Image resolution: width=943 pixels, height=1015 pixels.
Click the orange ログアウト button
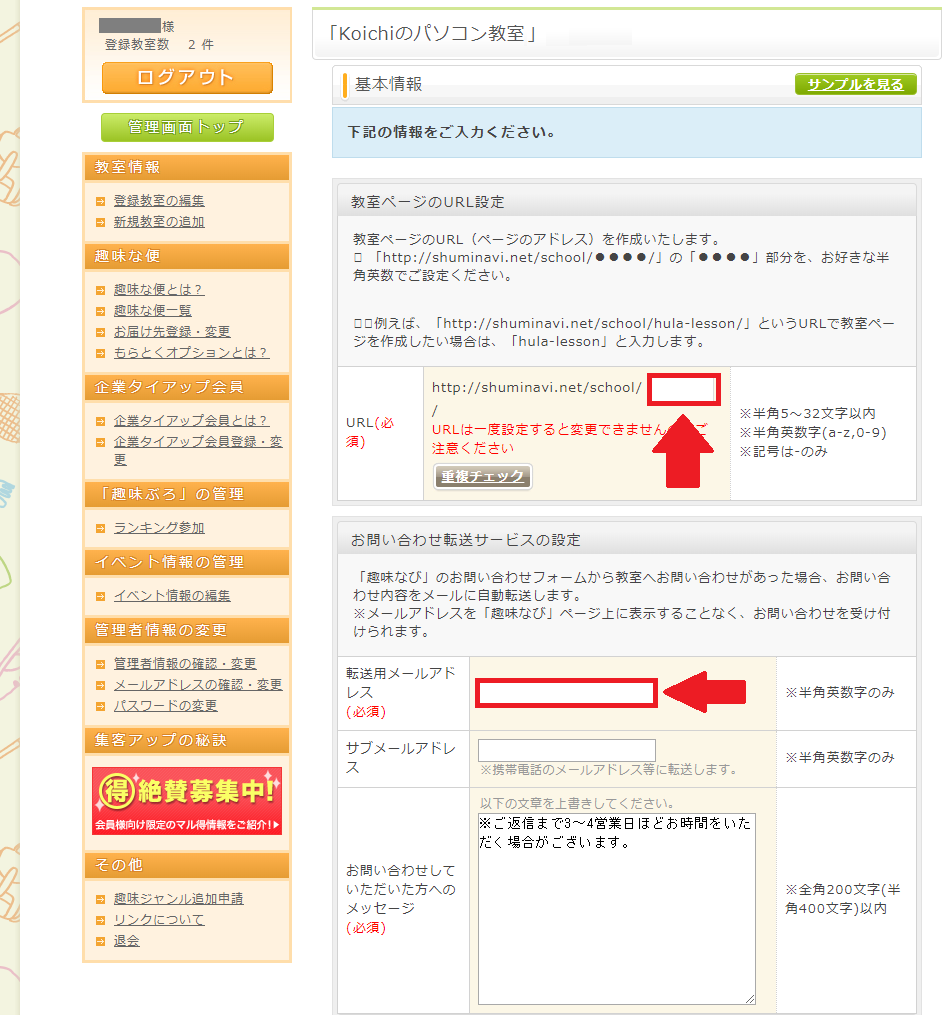pyautogui.click(x=187, y=78)
